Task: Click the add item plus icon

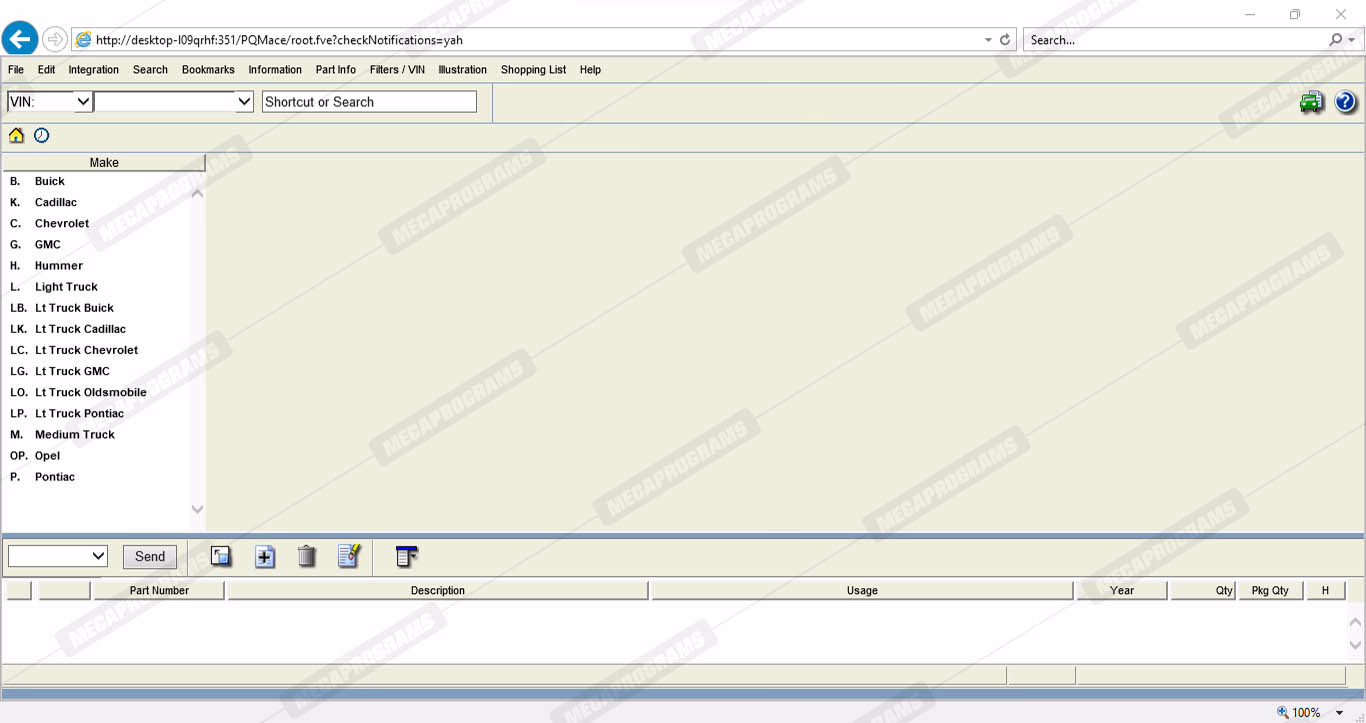Action: [265, 557]
